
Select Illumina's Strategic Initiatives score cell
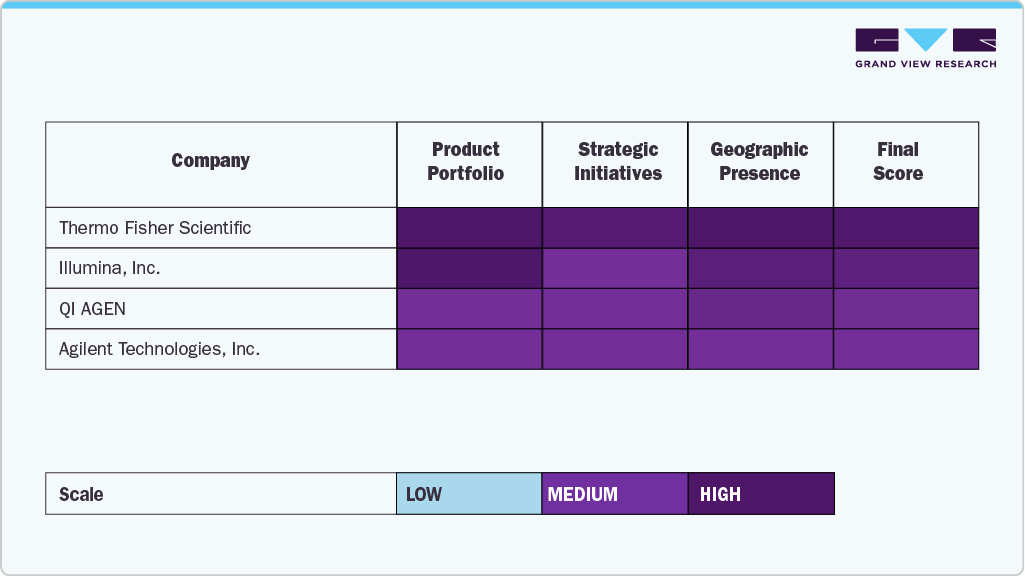pos(615,268)
